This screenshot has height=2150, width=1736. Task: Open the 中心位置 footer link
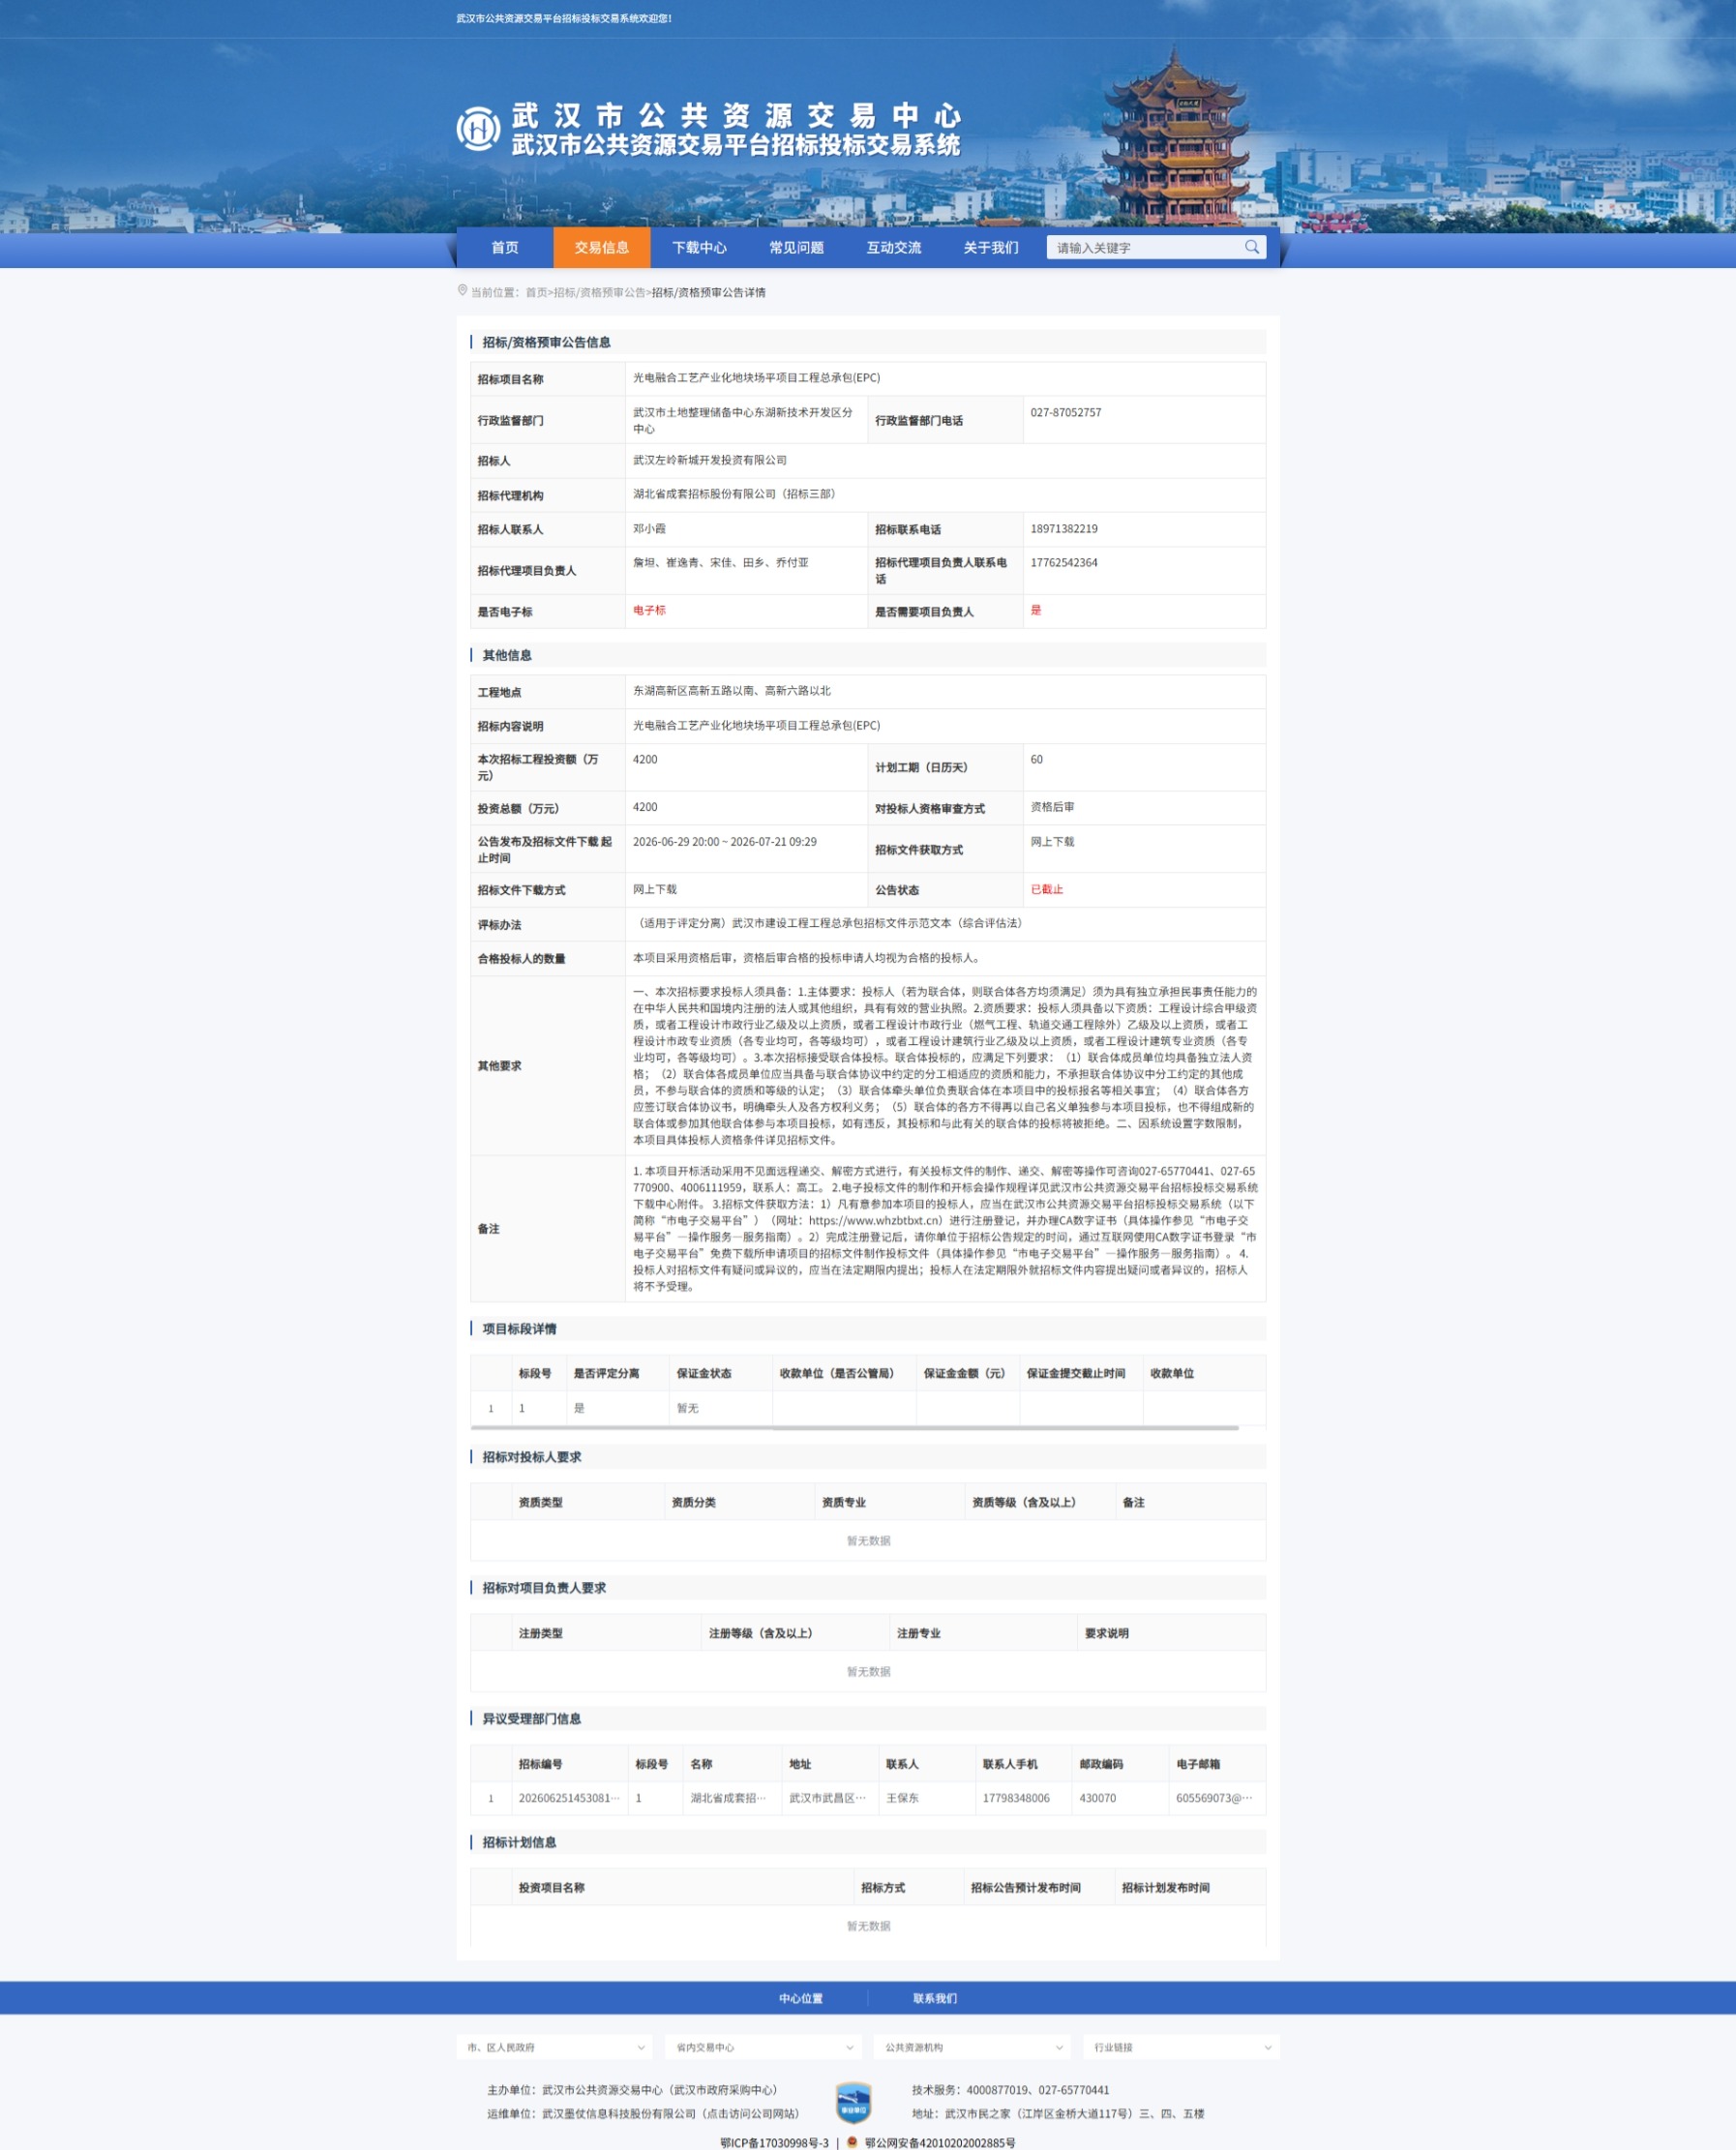[x=801, y=1998]
